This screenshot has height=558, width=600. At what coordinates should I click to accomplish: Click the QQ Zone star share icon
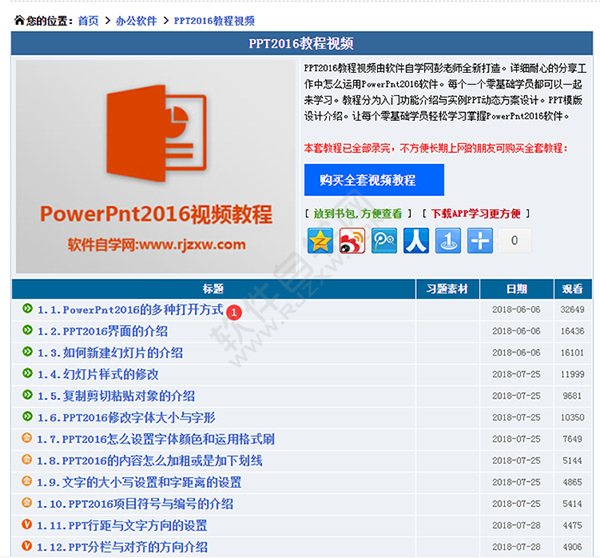click(x=320, y=241)
